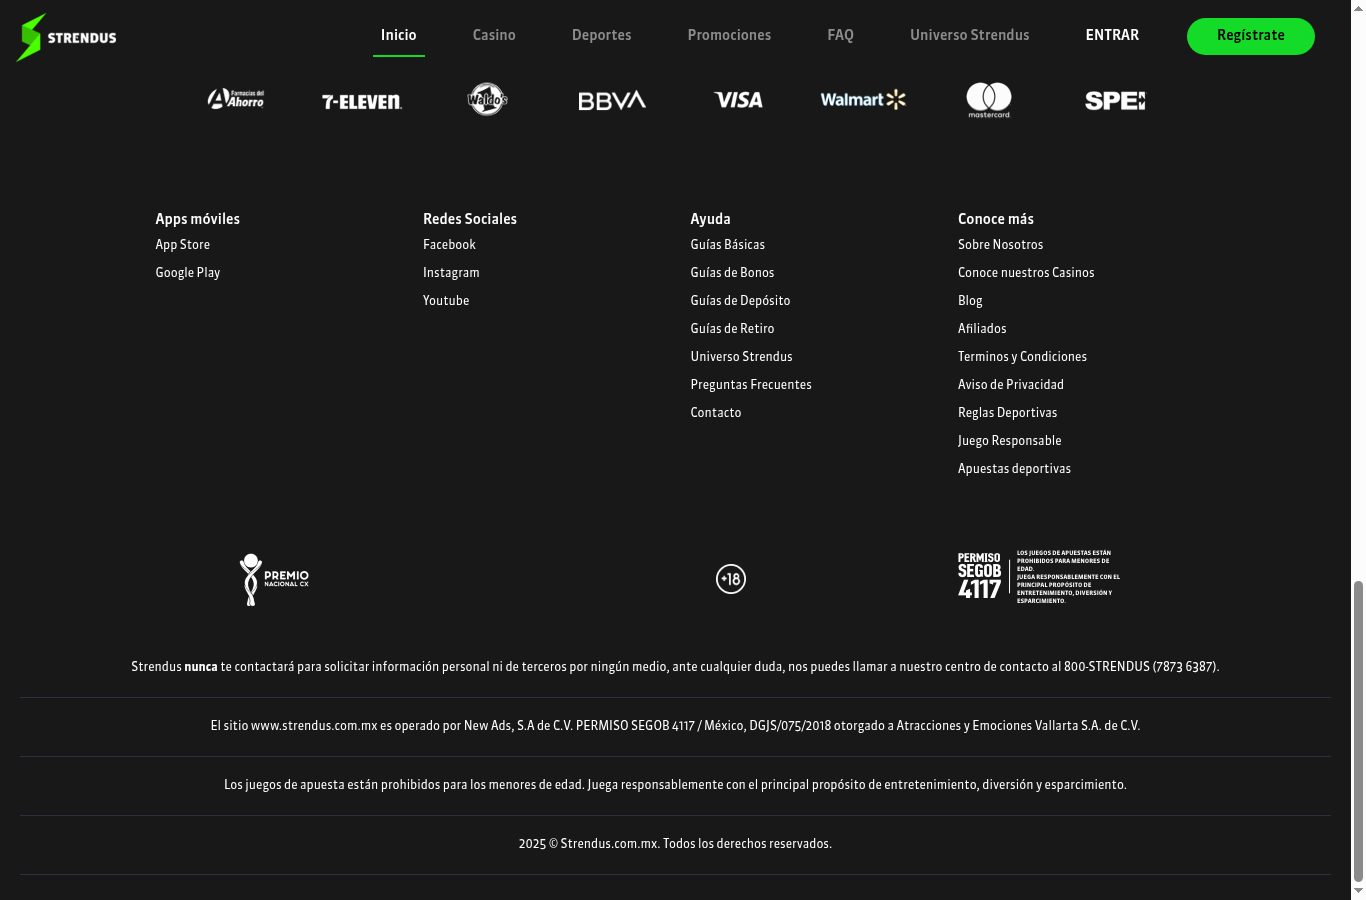The image size is (1366, 900).
Task: Open Universo Strendus in the top navigation
Action: 970,35
